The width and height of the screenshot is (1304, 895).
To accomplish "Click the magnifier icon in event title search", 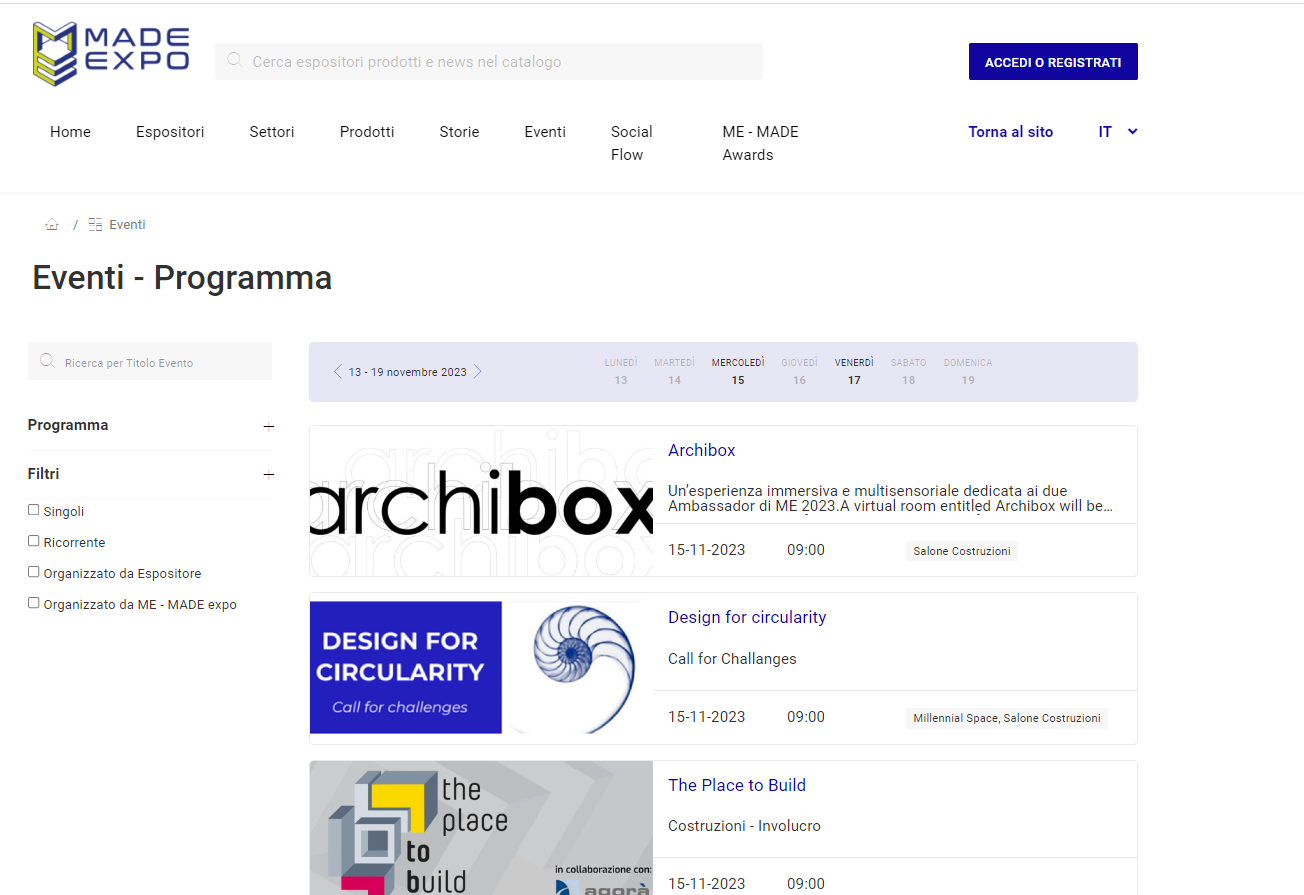I will click(47, 361).
